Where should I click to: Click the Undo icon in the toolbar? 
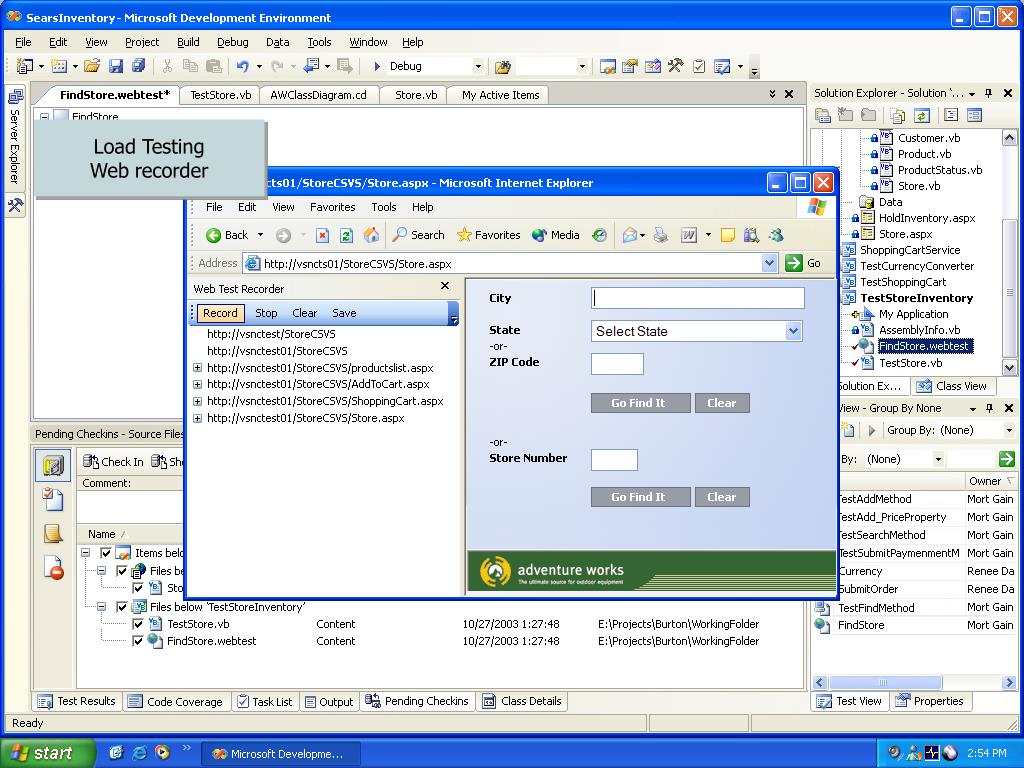tap(242, 66)
